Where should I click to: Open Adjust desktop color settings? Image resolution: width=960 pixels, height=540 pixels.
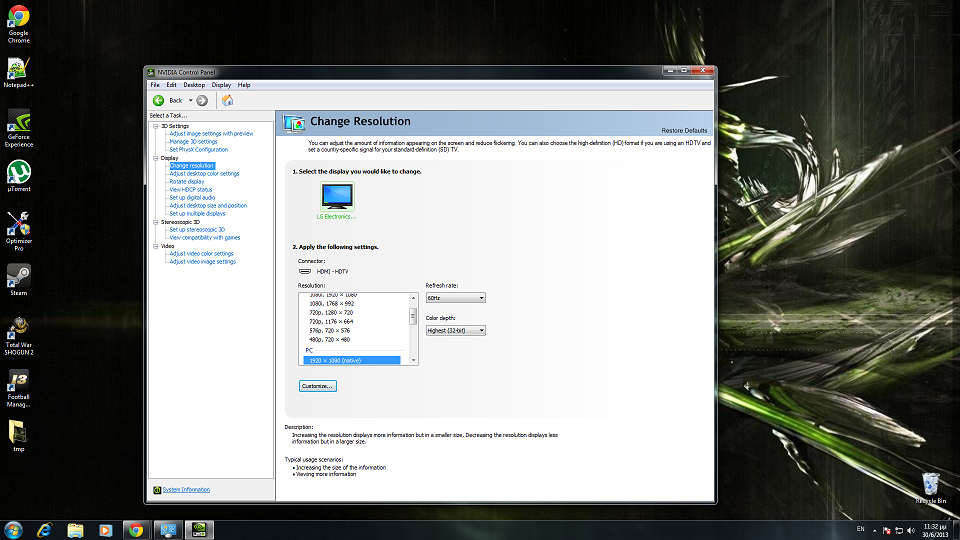pyautogui.click(x=204, y=174)
